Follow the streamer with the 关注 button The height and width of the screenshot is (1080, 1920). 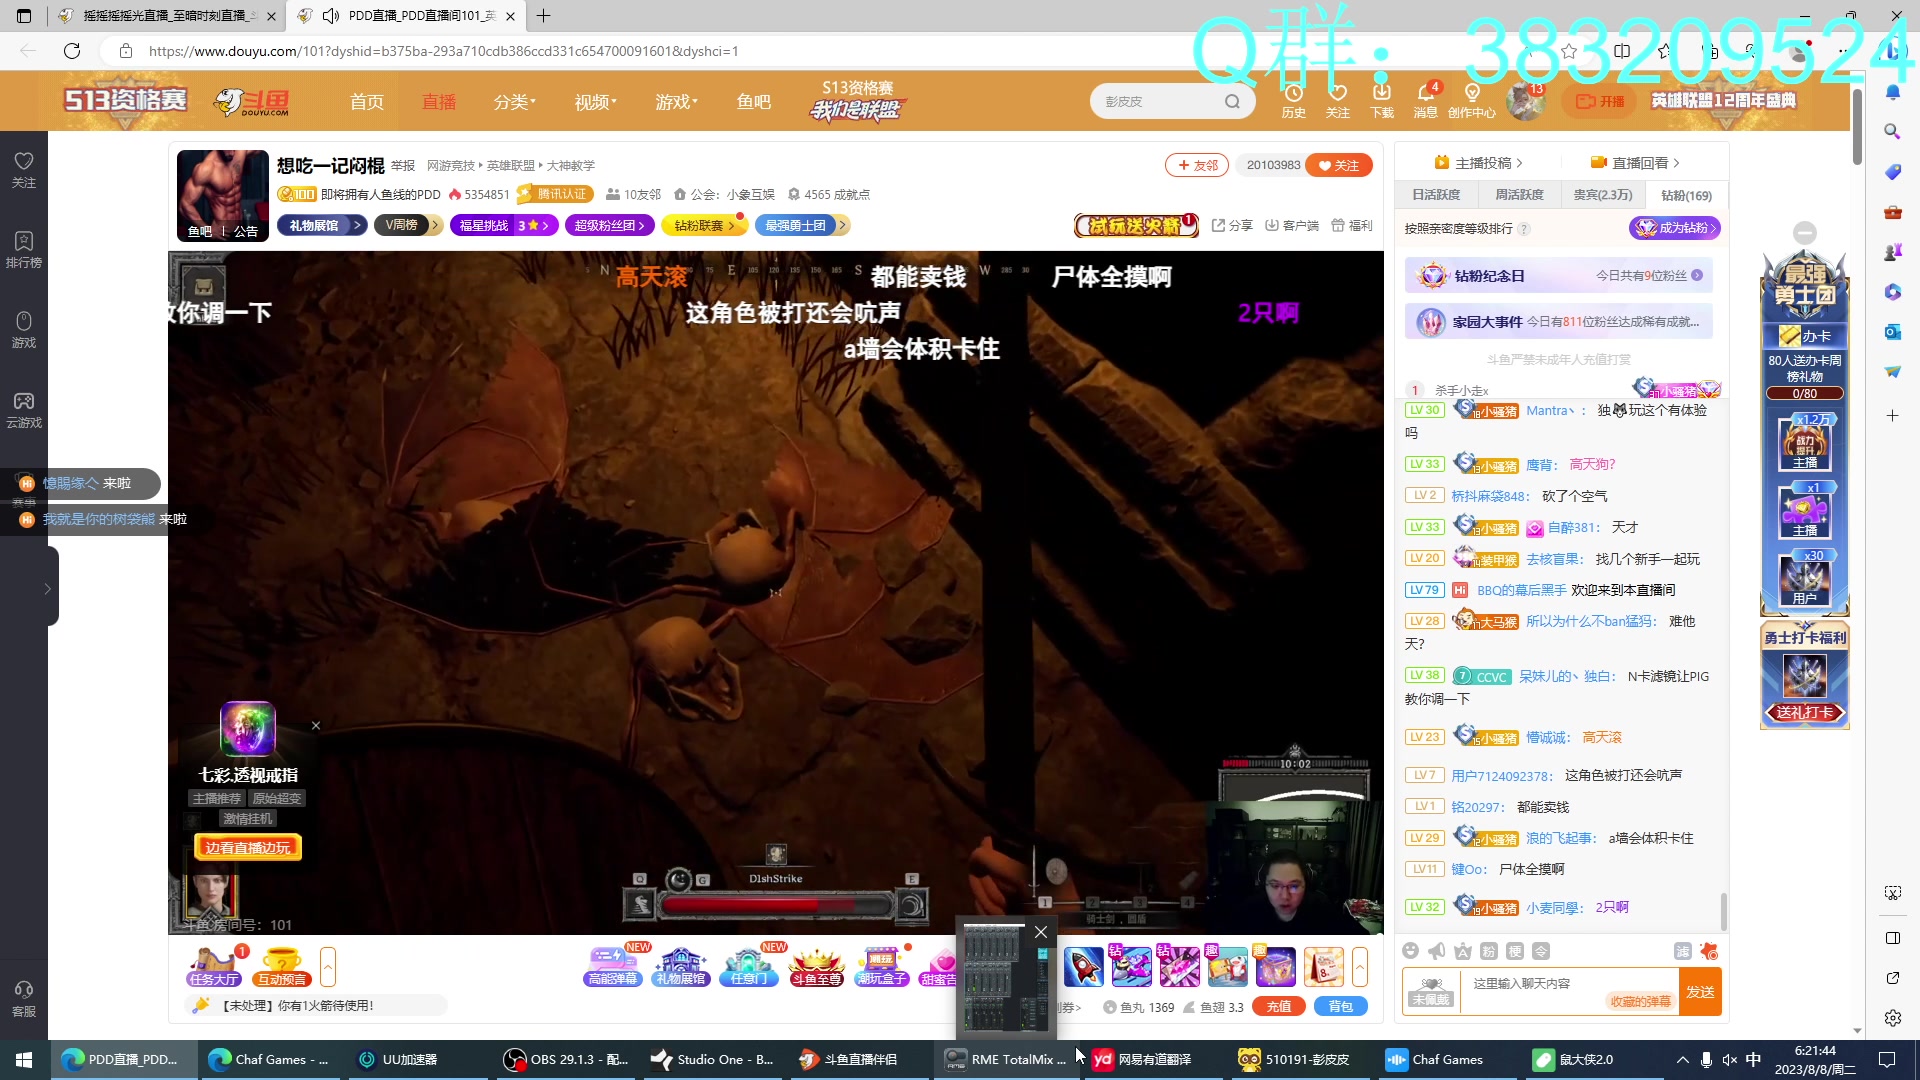(1339, 165)
